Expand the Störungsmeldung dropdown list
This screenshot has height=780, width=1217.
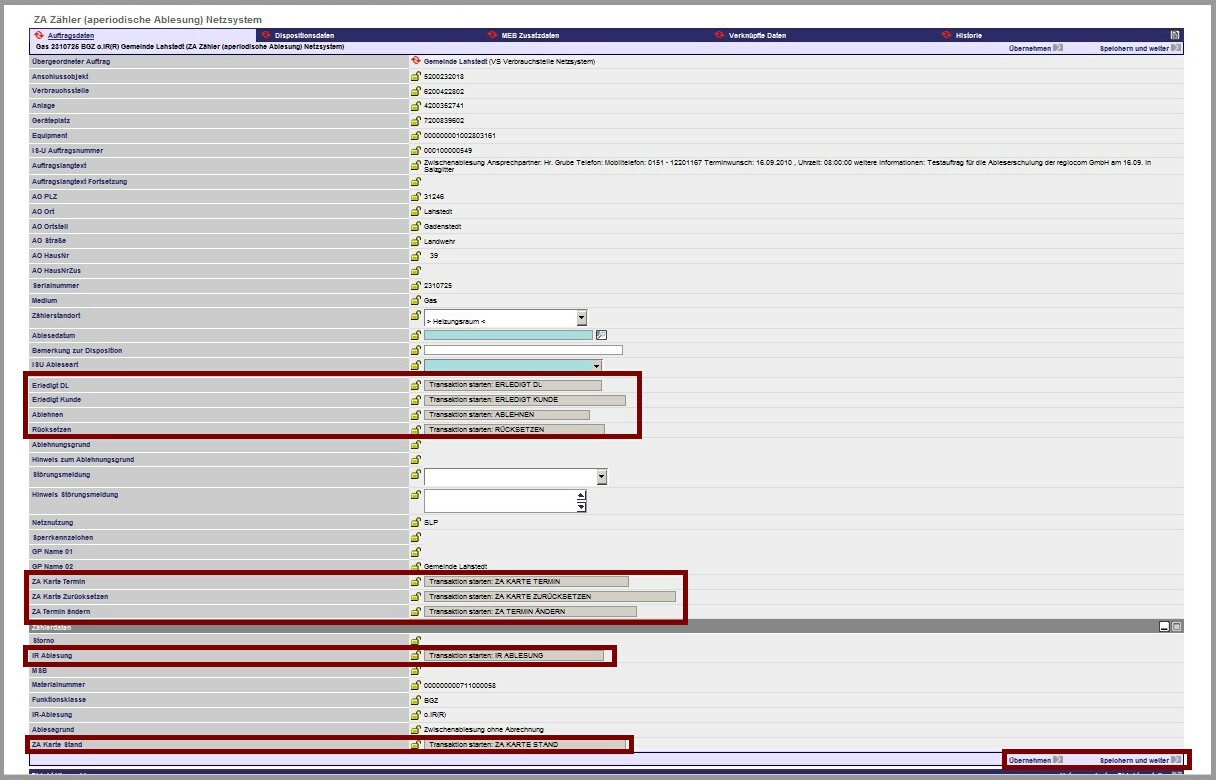[601, 477]
